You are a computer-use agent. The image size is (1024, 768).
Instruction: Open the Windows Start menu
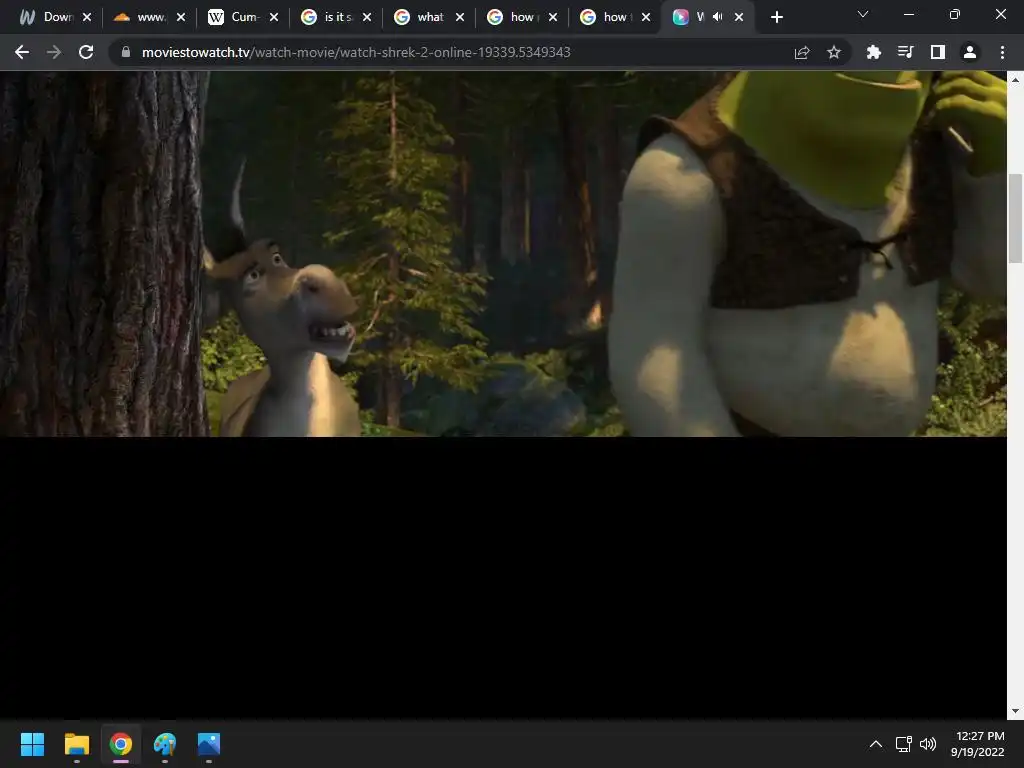tap(32, 744)
